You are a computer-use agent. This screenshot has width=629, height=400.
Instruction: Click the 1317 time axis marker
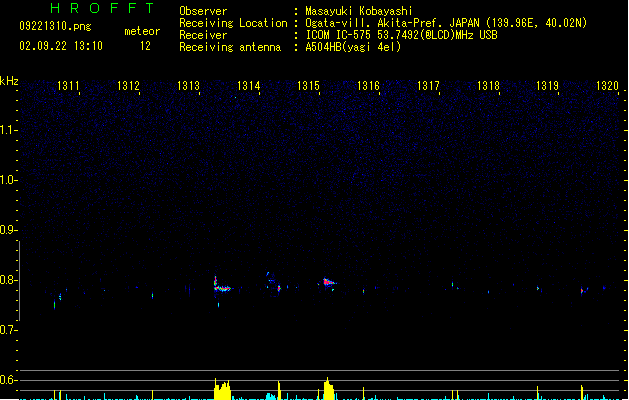pos(428,86)
